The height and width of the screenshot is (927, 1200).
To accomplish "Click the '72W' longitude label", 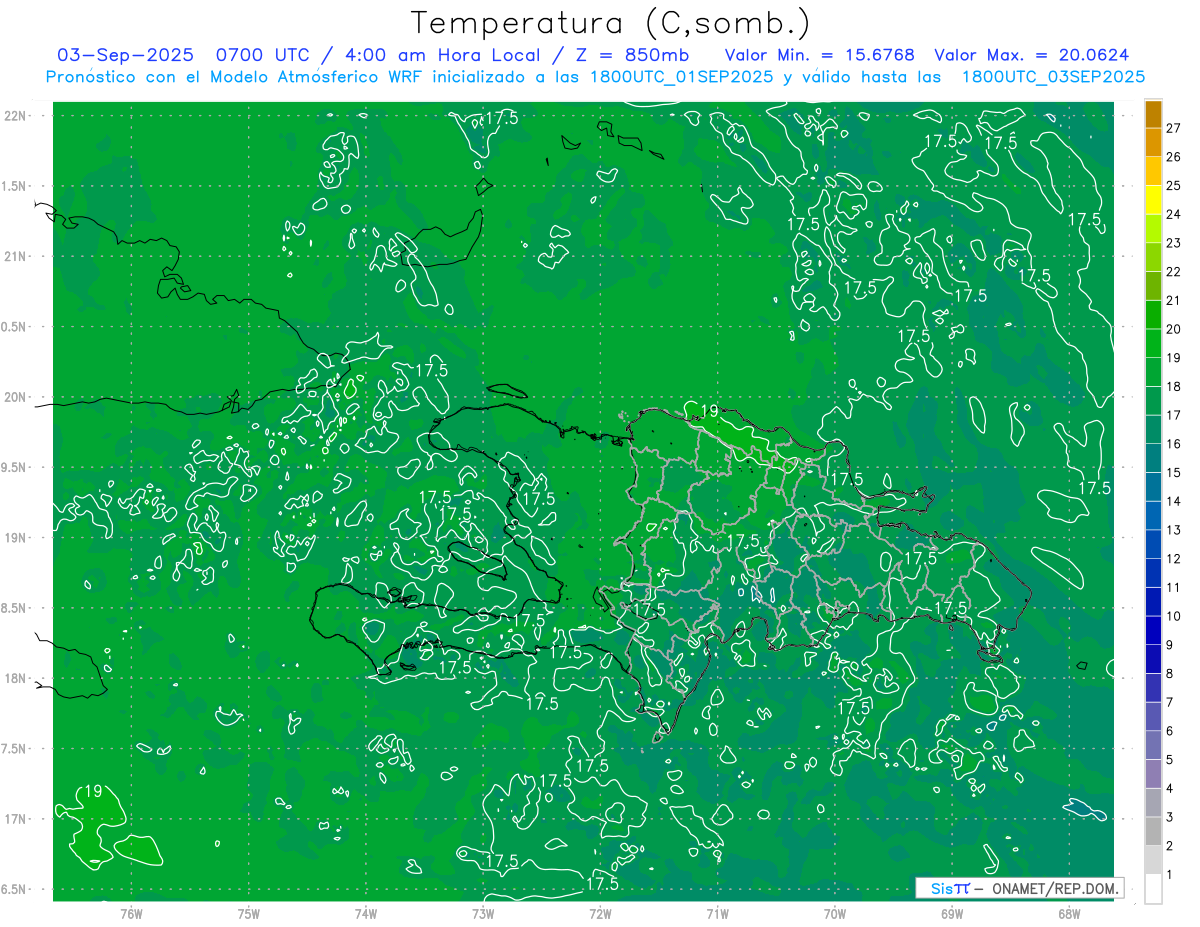I will 600,914.
